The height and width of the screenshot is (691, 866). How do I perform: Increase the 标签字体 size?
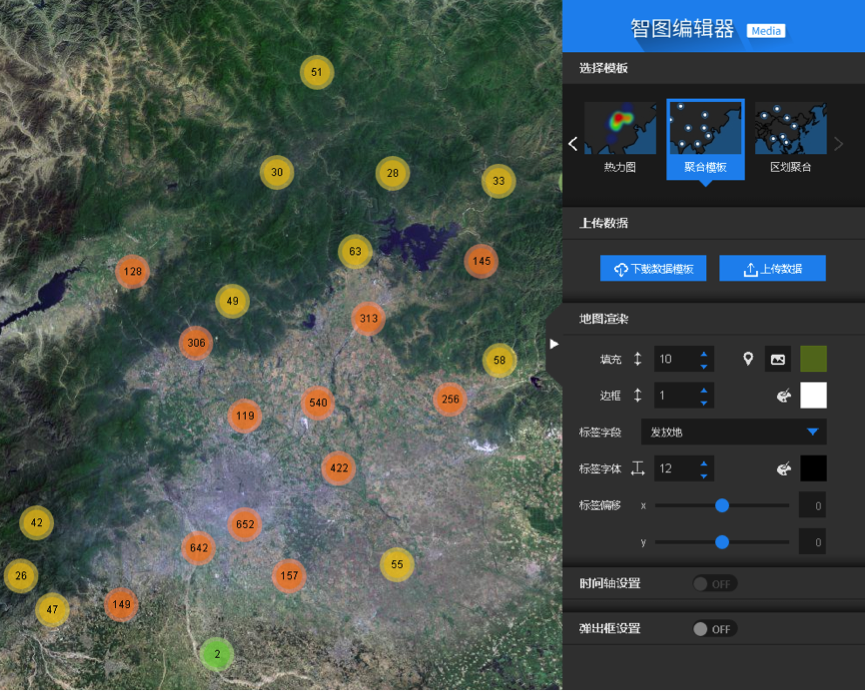point(704,463)
